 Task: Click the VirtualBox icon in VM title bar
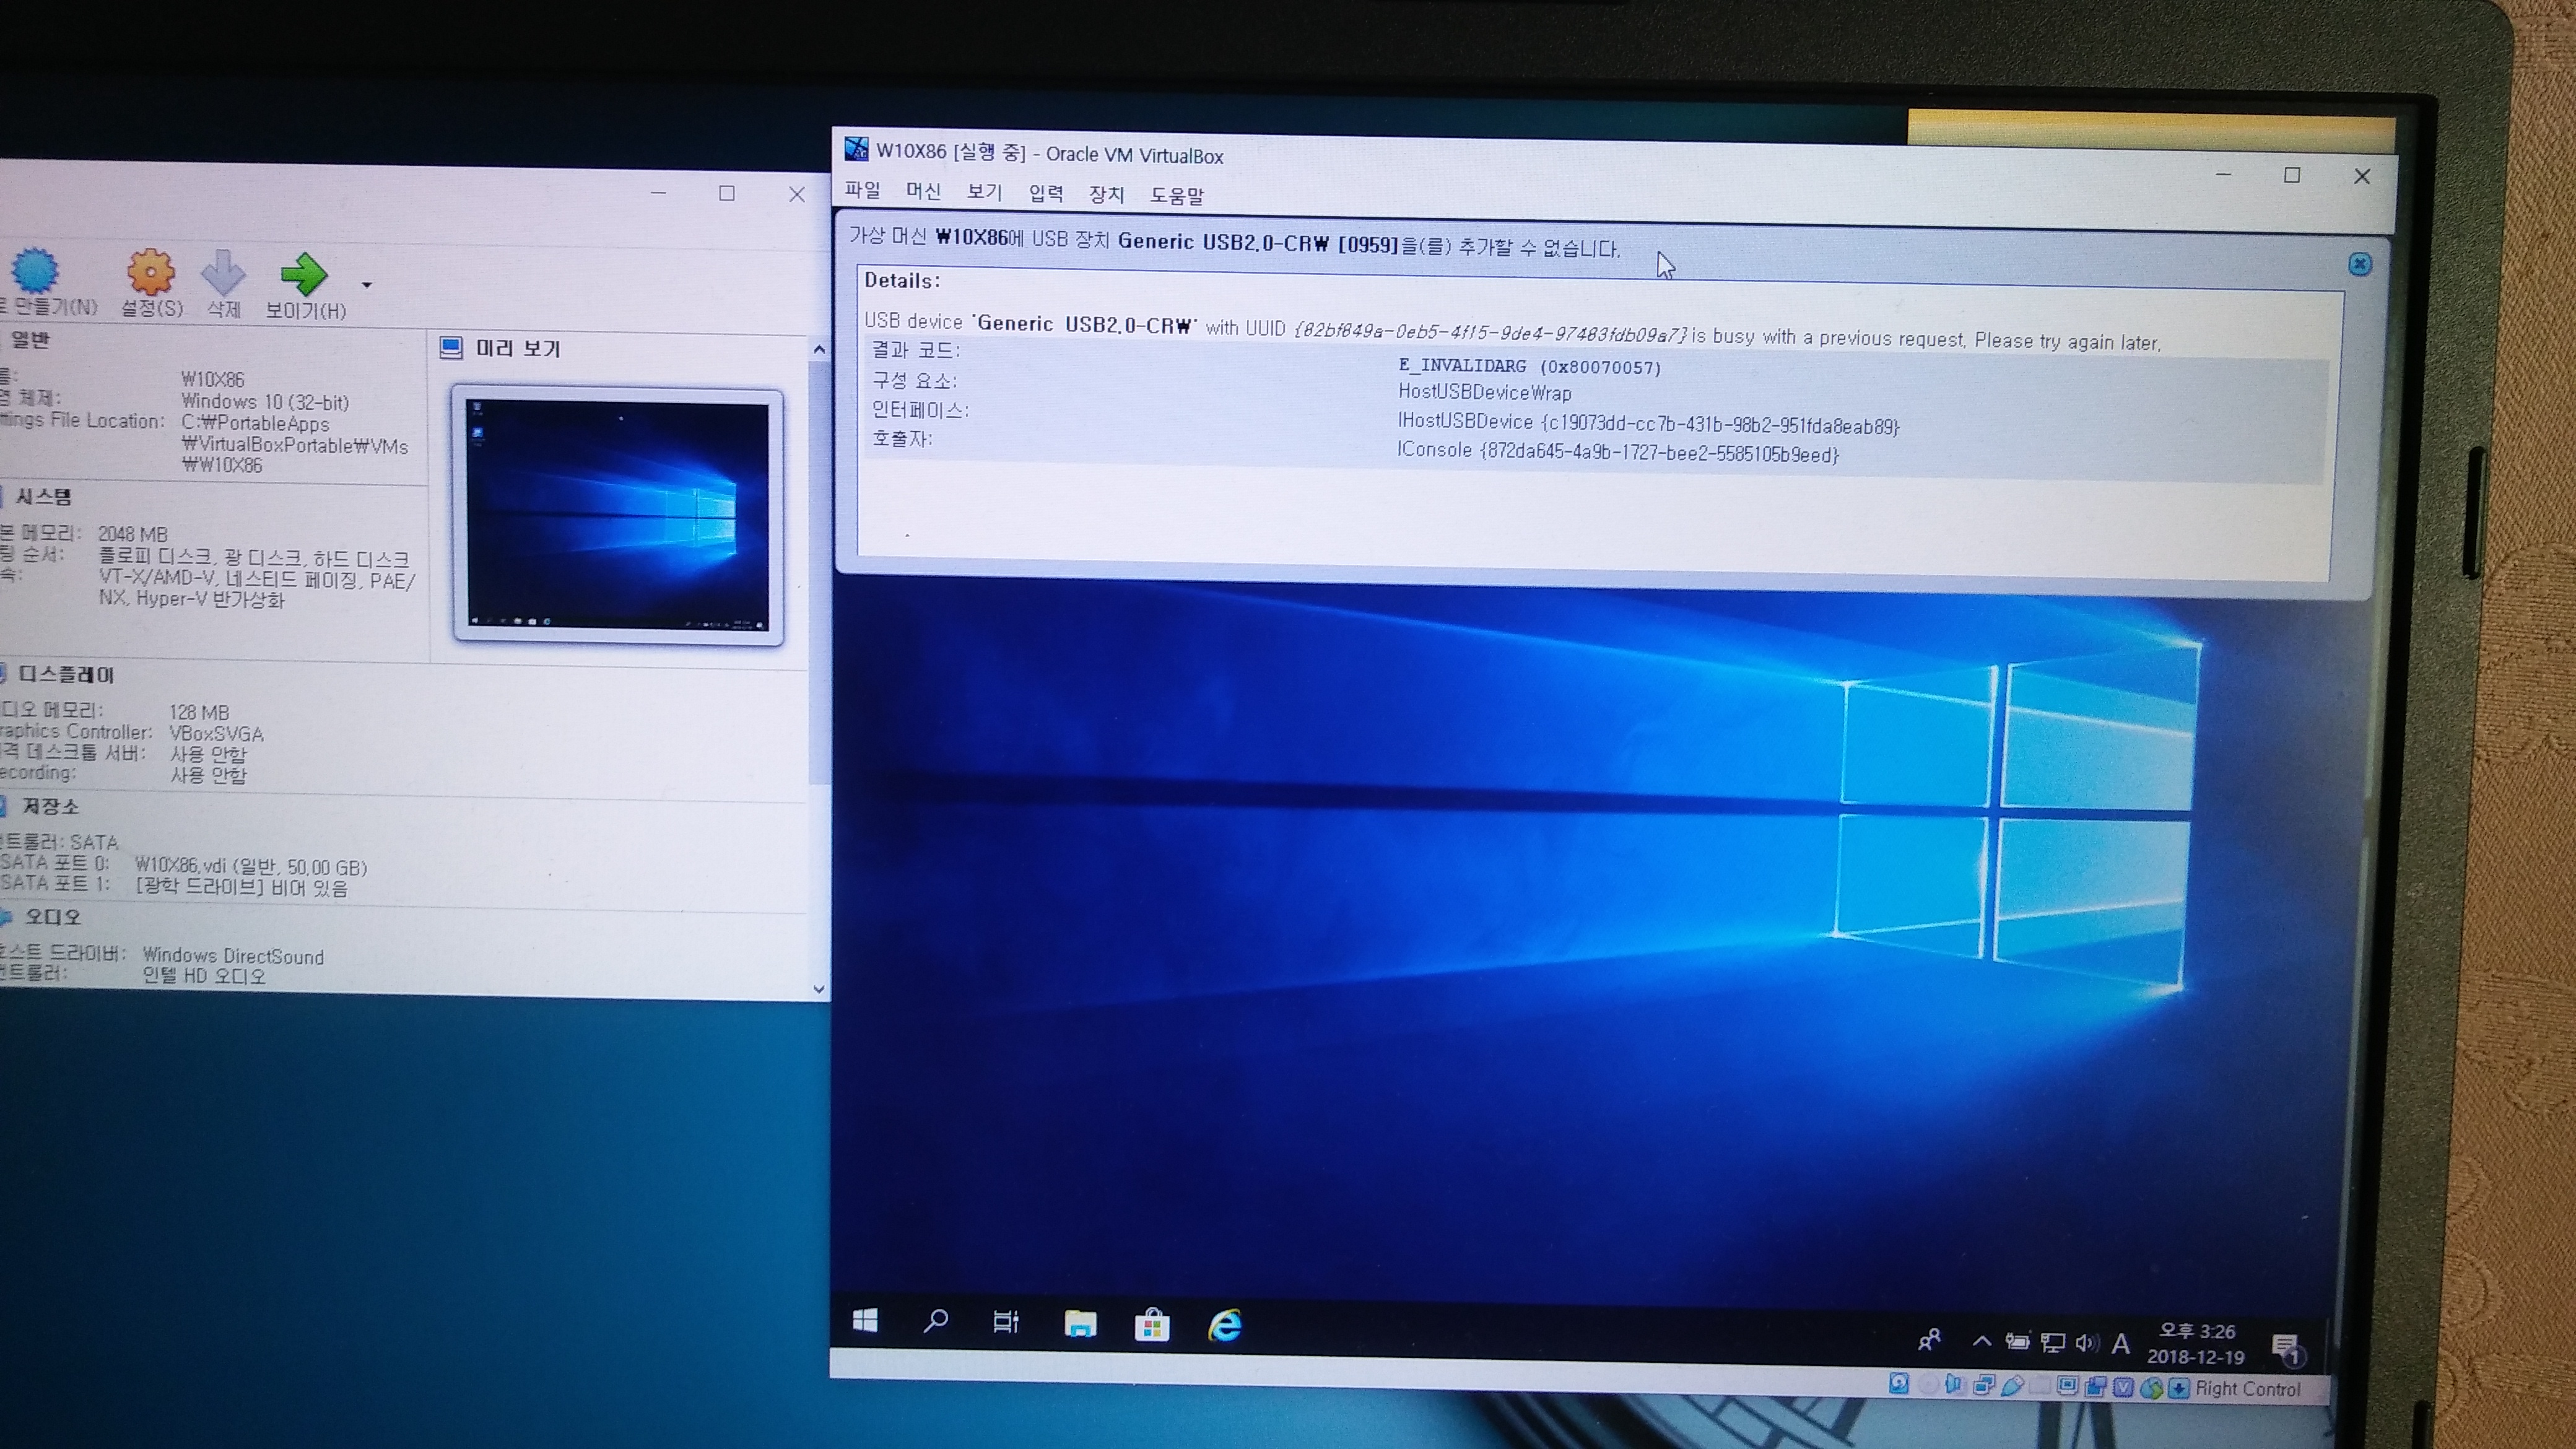coord(856,149)
